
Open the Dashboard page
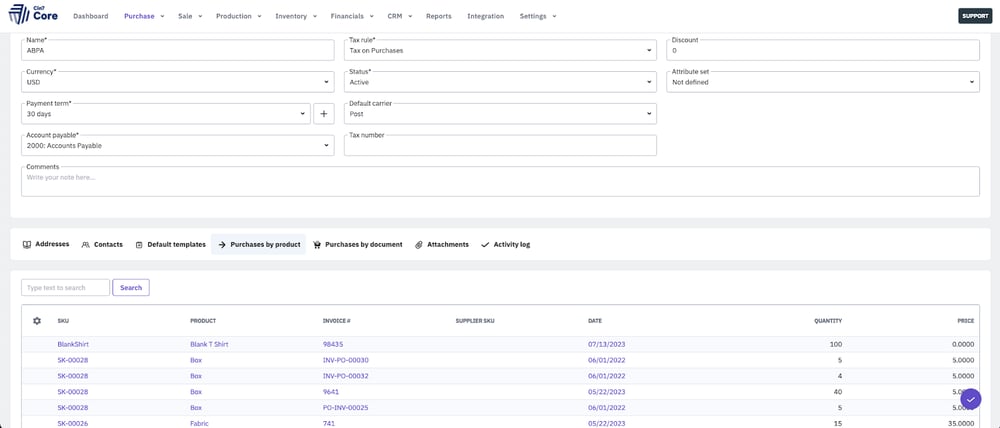[x=91, y=16]
